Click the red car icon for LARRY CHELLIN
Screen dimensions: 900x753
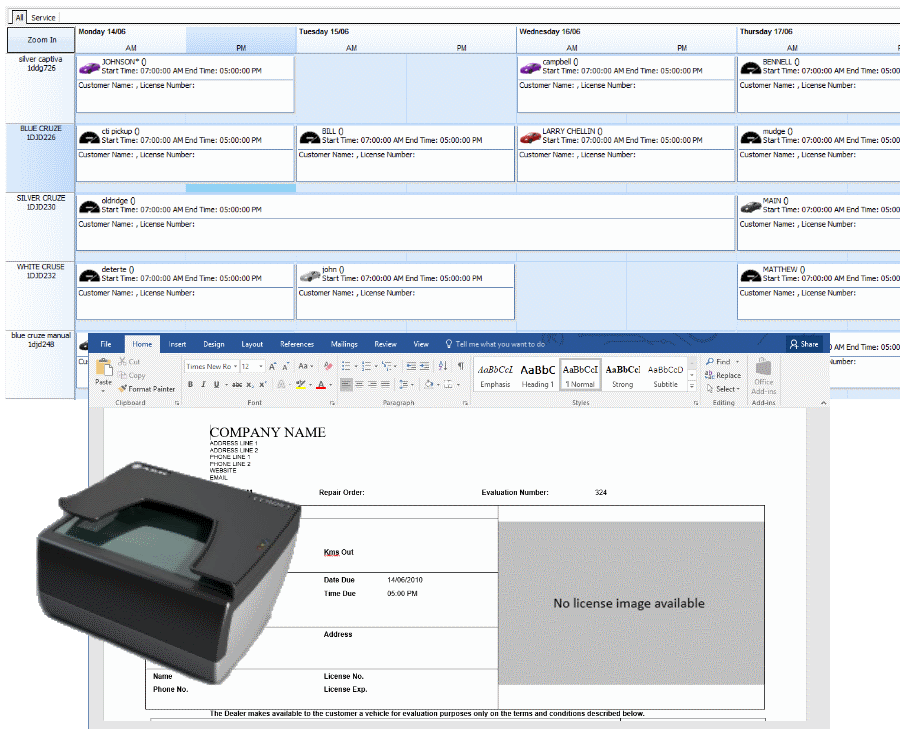pyautogui.click(x=530, y=136)
